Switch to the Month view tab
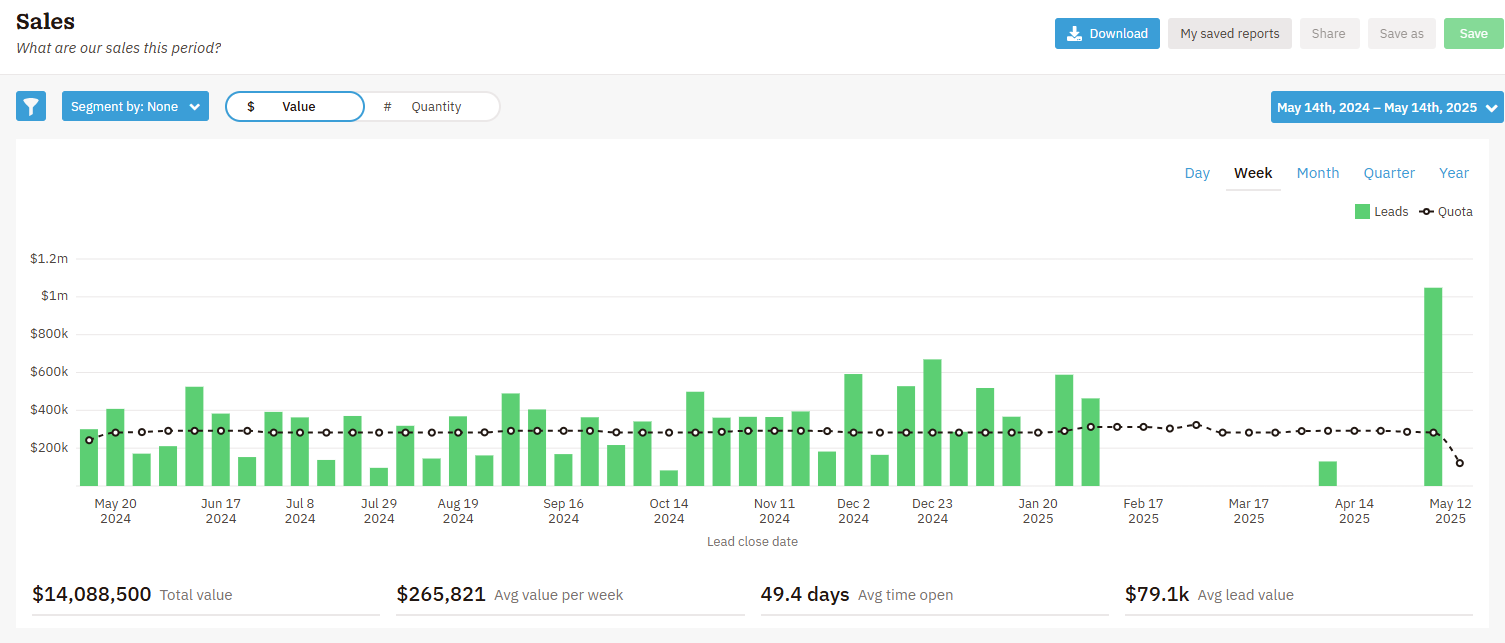Image resolution: width=1505 pixels, height=643 pixels. click(x=1317, y=173)
